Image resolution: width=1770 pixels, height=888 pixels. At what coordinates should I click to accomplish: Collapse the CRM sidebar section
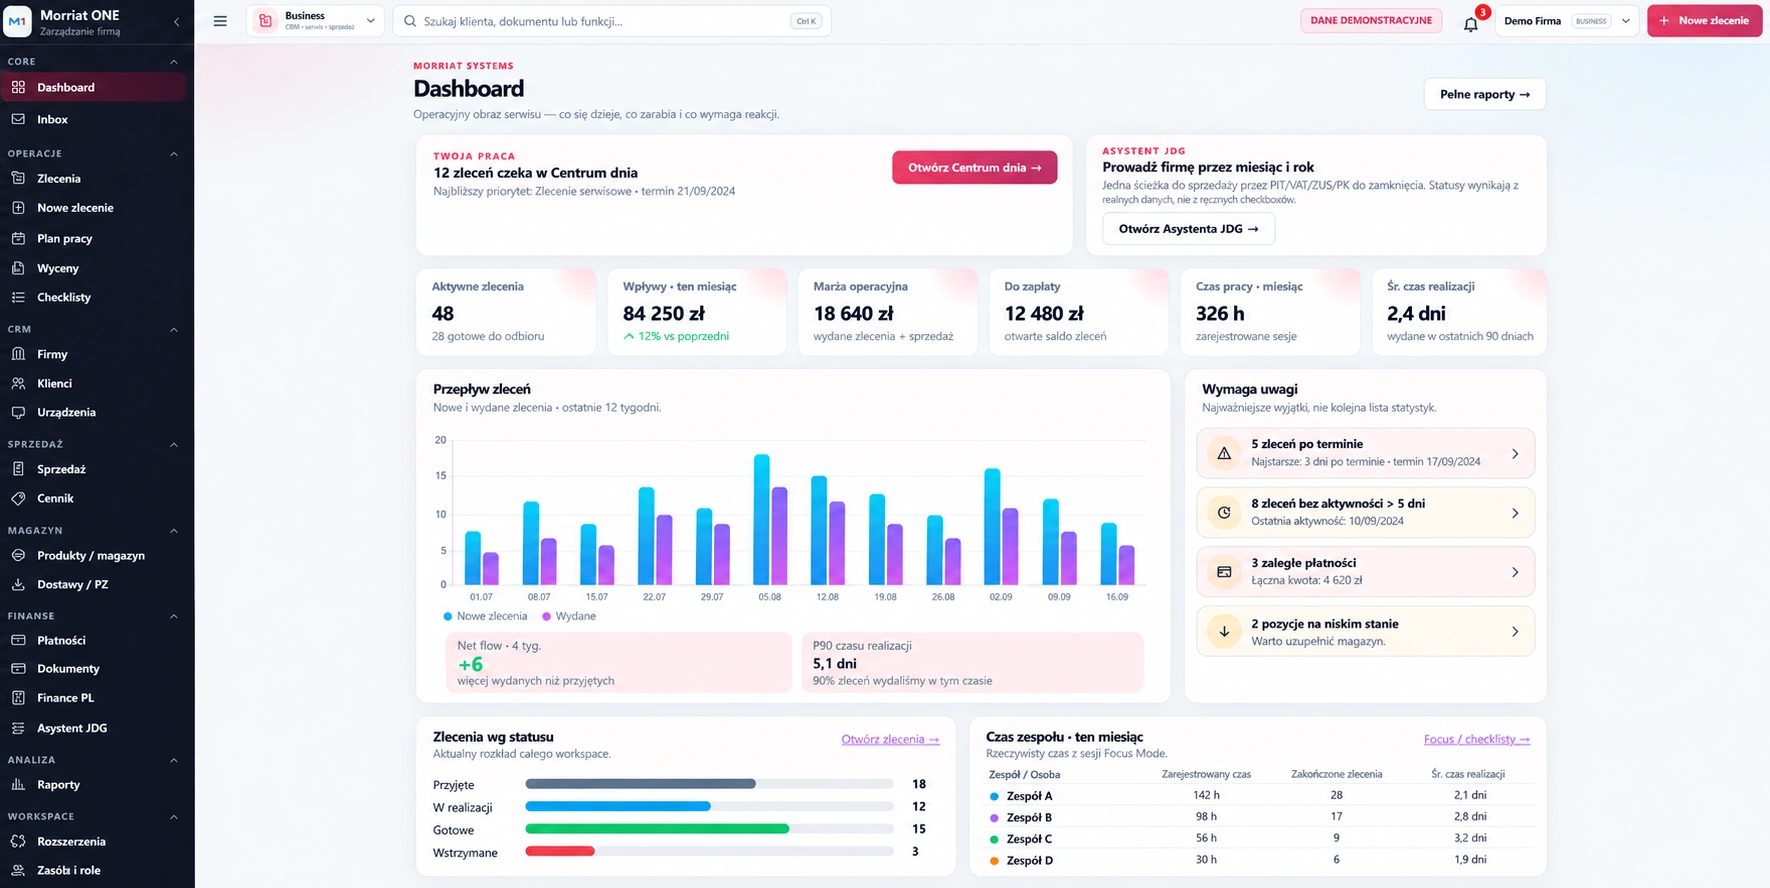[174, 329]
